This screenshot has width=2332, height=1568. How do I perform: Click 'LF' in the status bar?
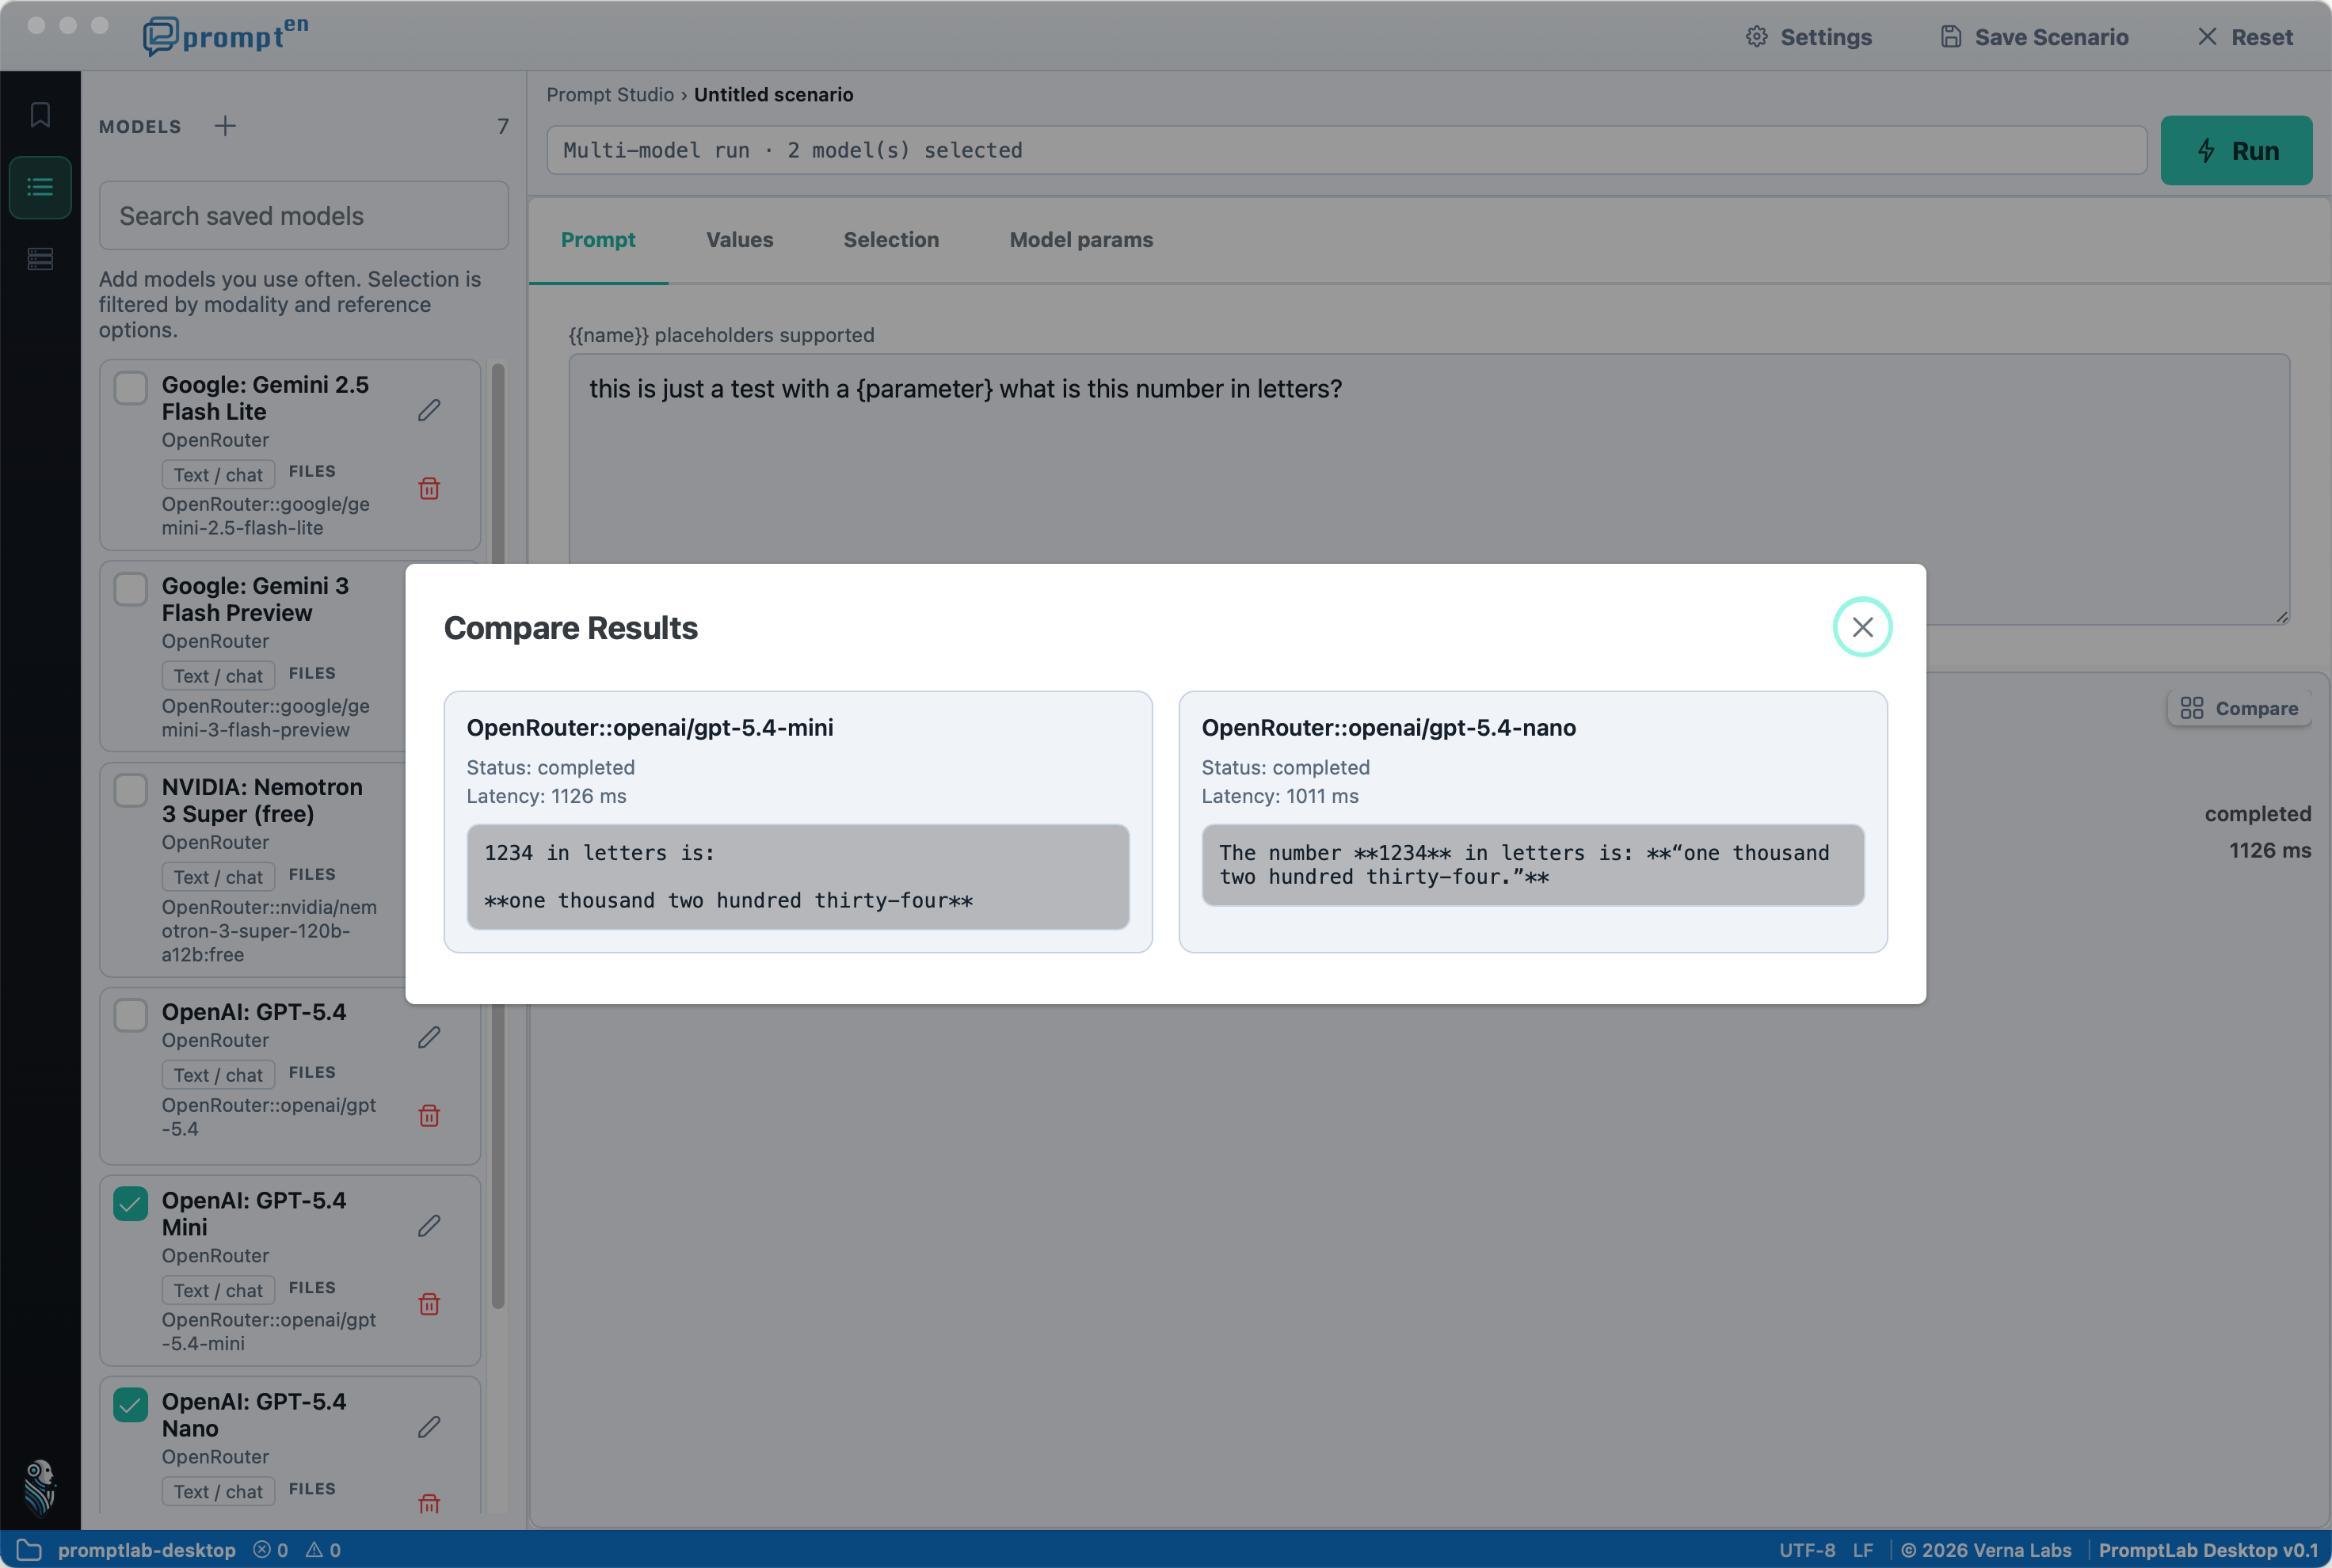pos(1863,1550)
